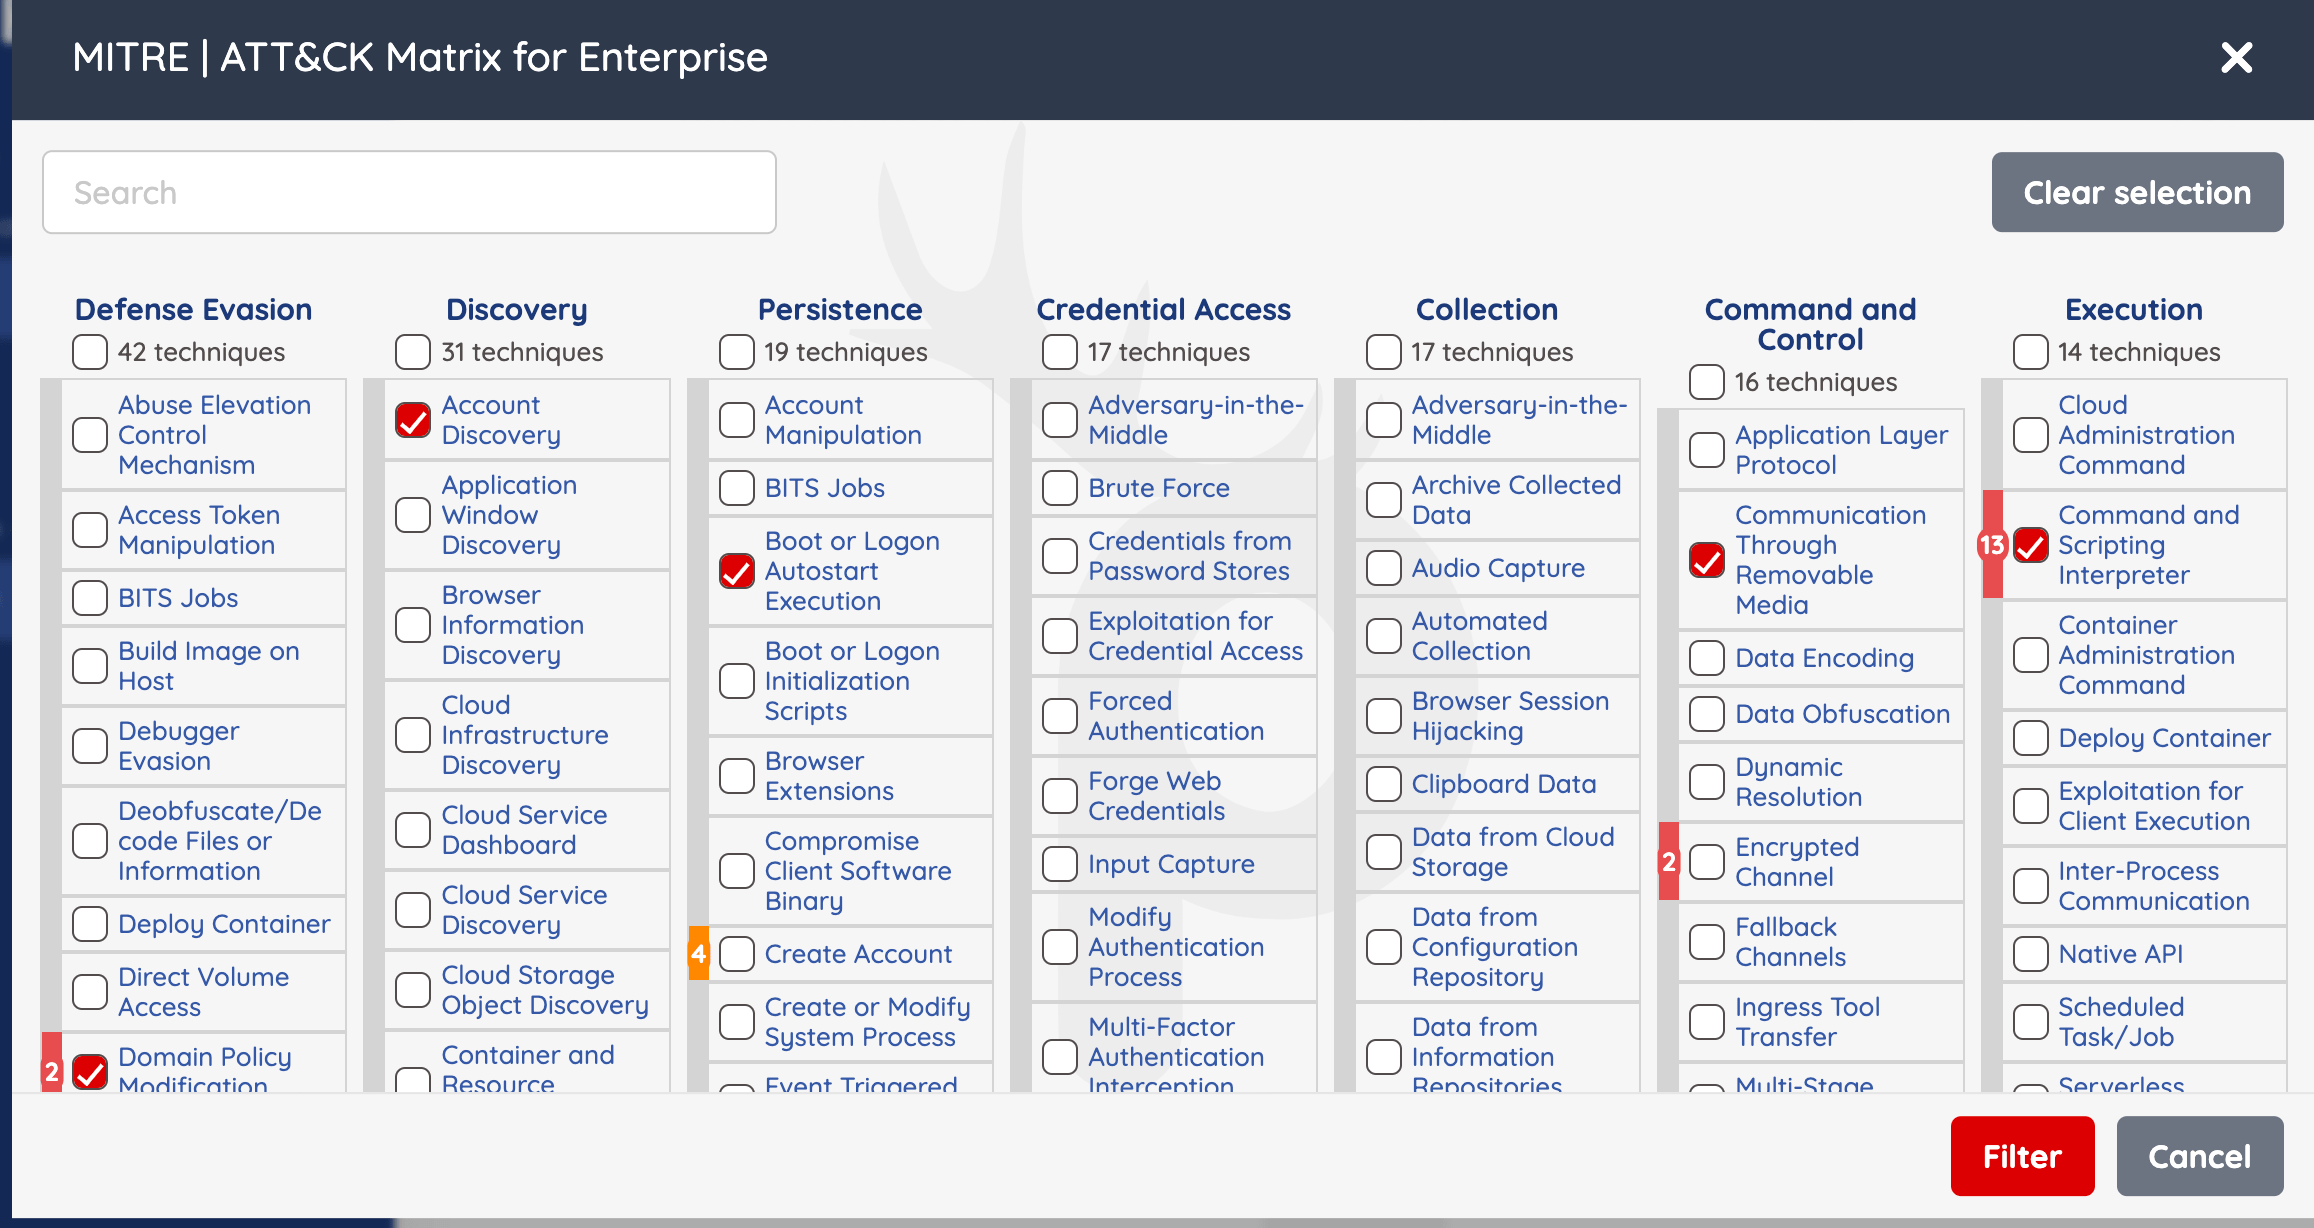Uncheck Boot or Logon Autostart Execution

737,571
